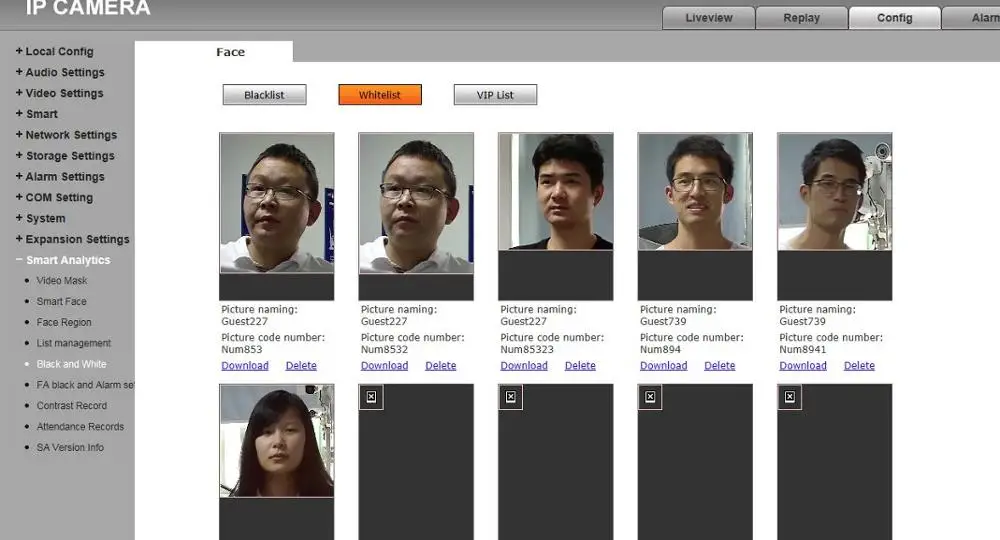Click broken image icon in second row, second card
Image resolution: width=1000 pixels, height=540 pixels.
click(x=371, y=397)
